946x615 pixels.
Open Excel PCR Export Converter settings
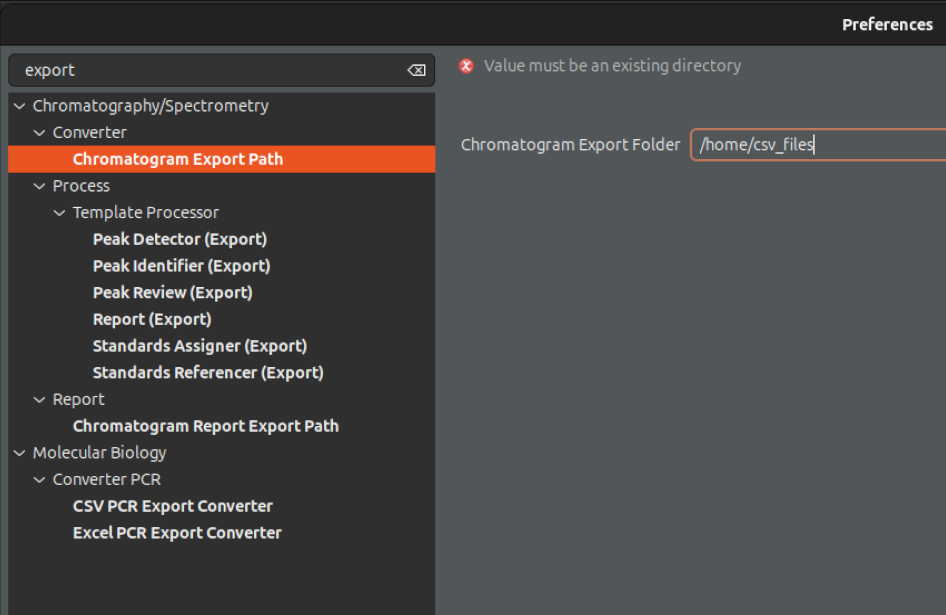(177, 533)
